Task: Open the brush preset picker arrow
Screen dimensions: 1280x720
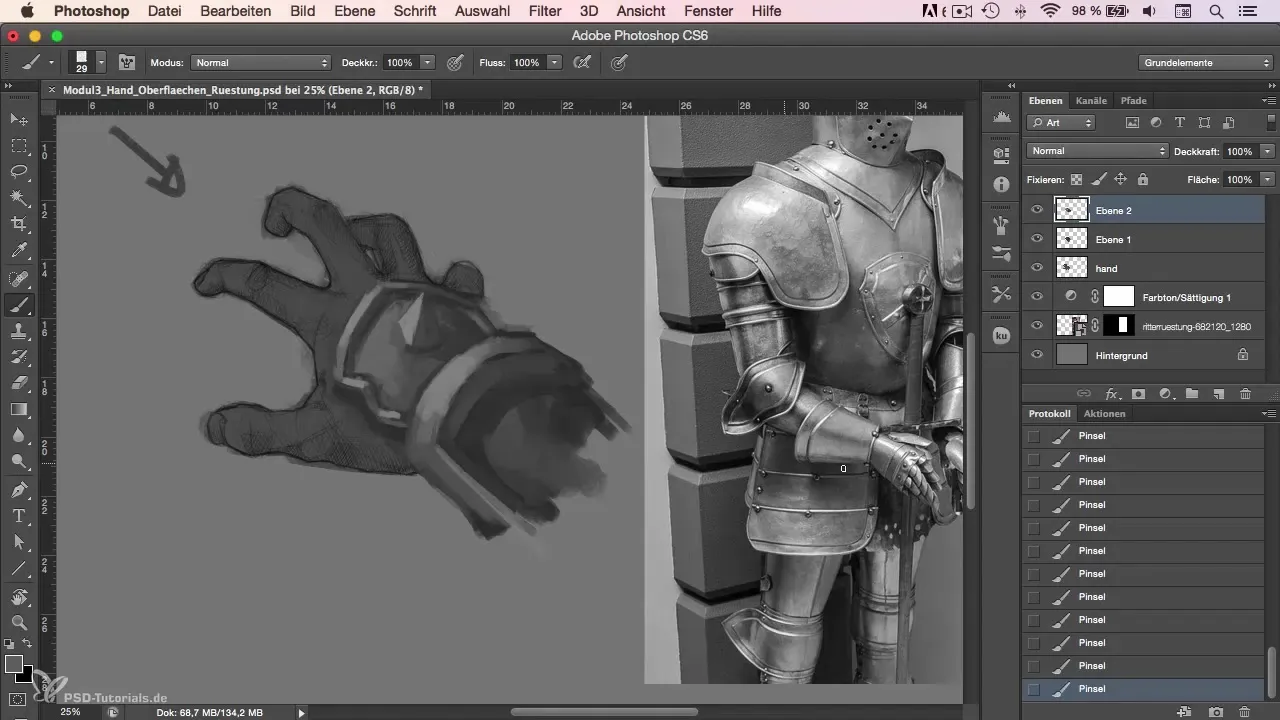Action: pyautogui.click(x=102, y=62)
